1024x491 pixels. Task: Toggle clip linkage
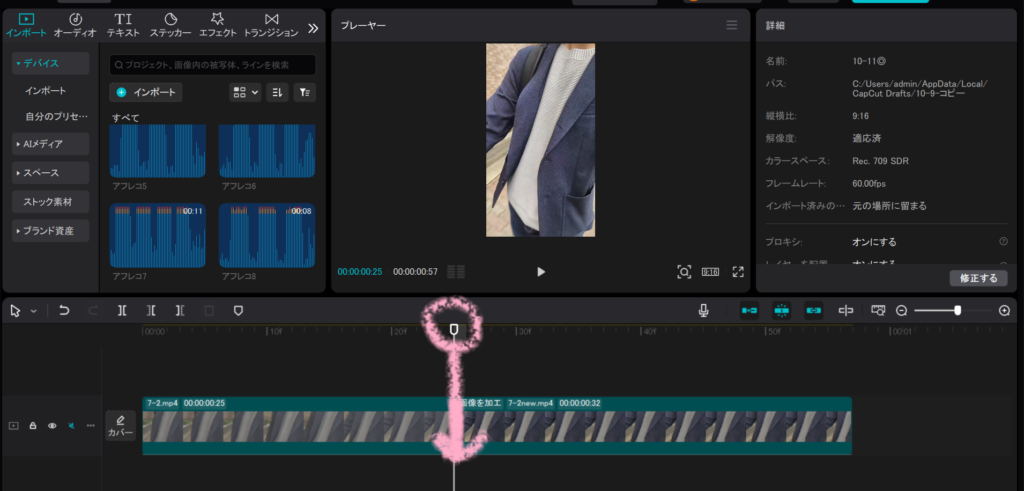tap(813, 311)
